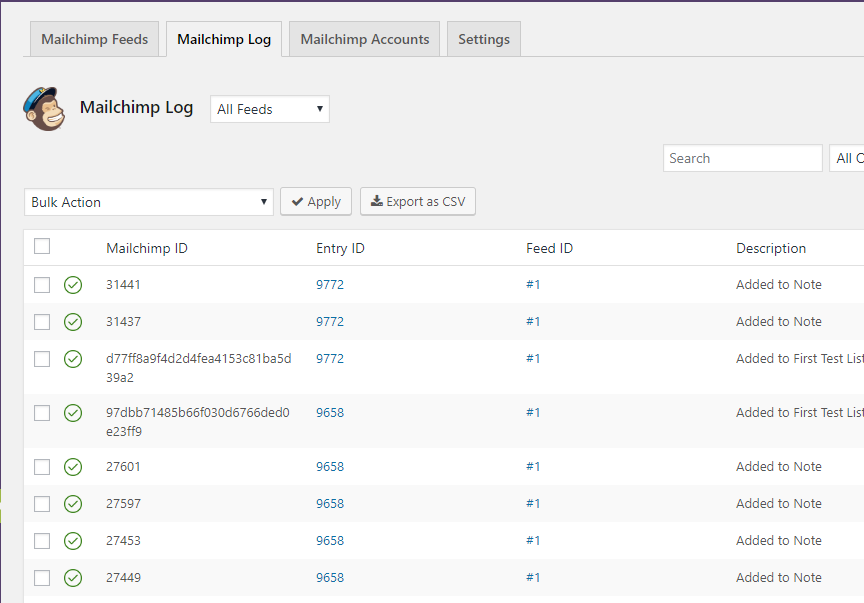Check the box for row 31437
This screenshot has height=603, width=864.
[42, 322]
